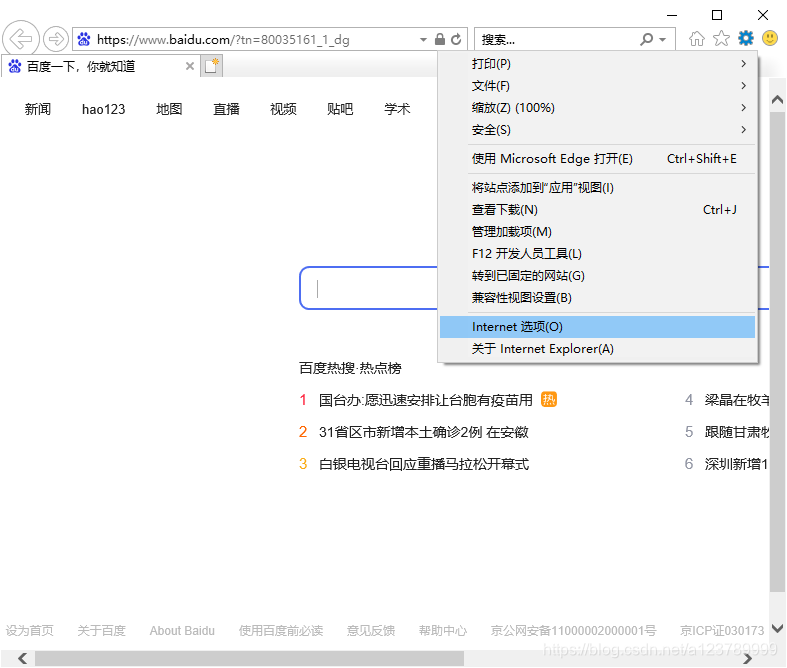Click the horizontal scrollbar left arrow
Image resolution: width=787 pixels, height=668 pixels.
coord(23,658)
